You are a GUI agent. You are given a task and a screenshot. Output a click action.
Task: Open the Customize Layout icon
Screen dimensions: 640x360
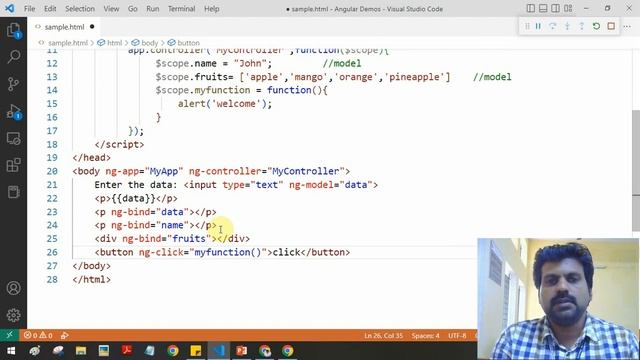pyautogui.click(x=568, y=8)
